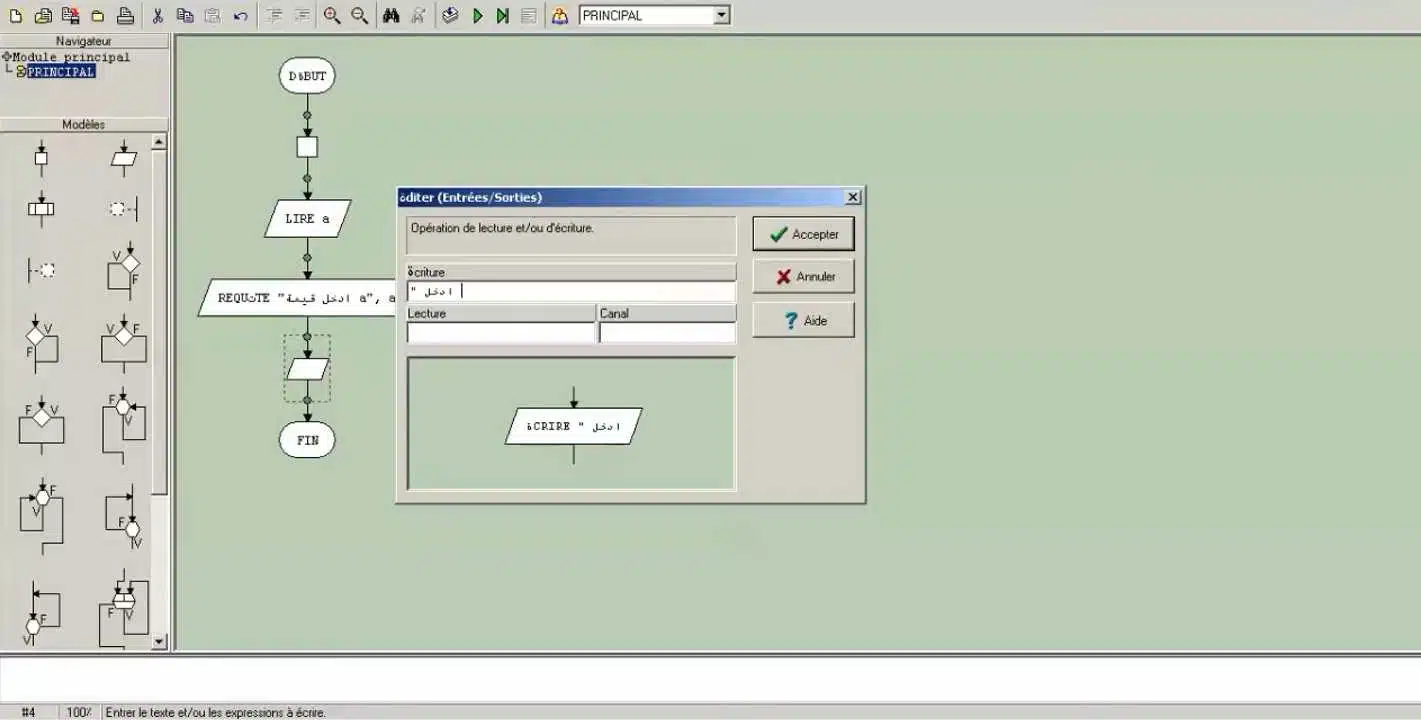Select the F/V selection structure template
The image size is (1421, 720).
click(41, 424)
